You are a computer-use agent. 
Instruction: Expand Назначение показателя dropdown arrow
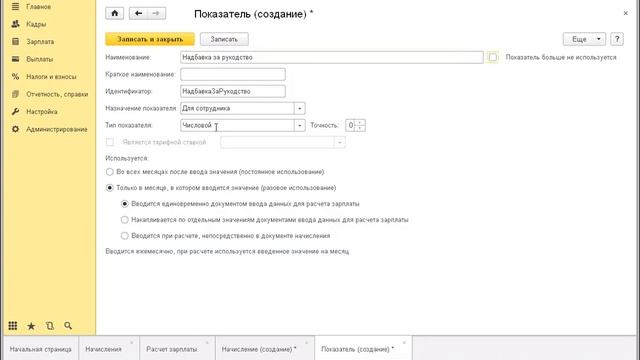tap(300, 109)
